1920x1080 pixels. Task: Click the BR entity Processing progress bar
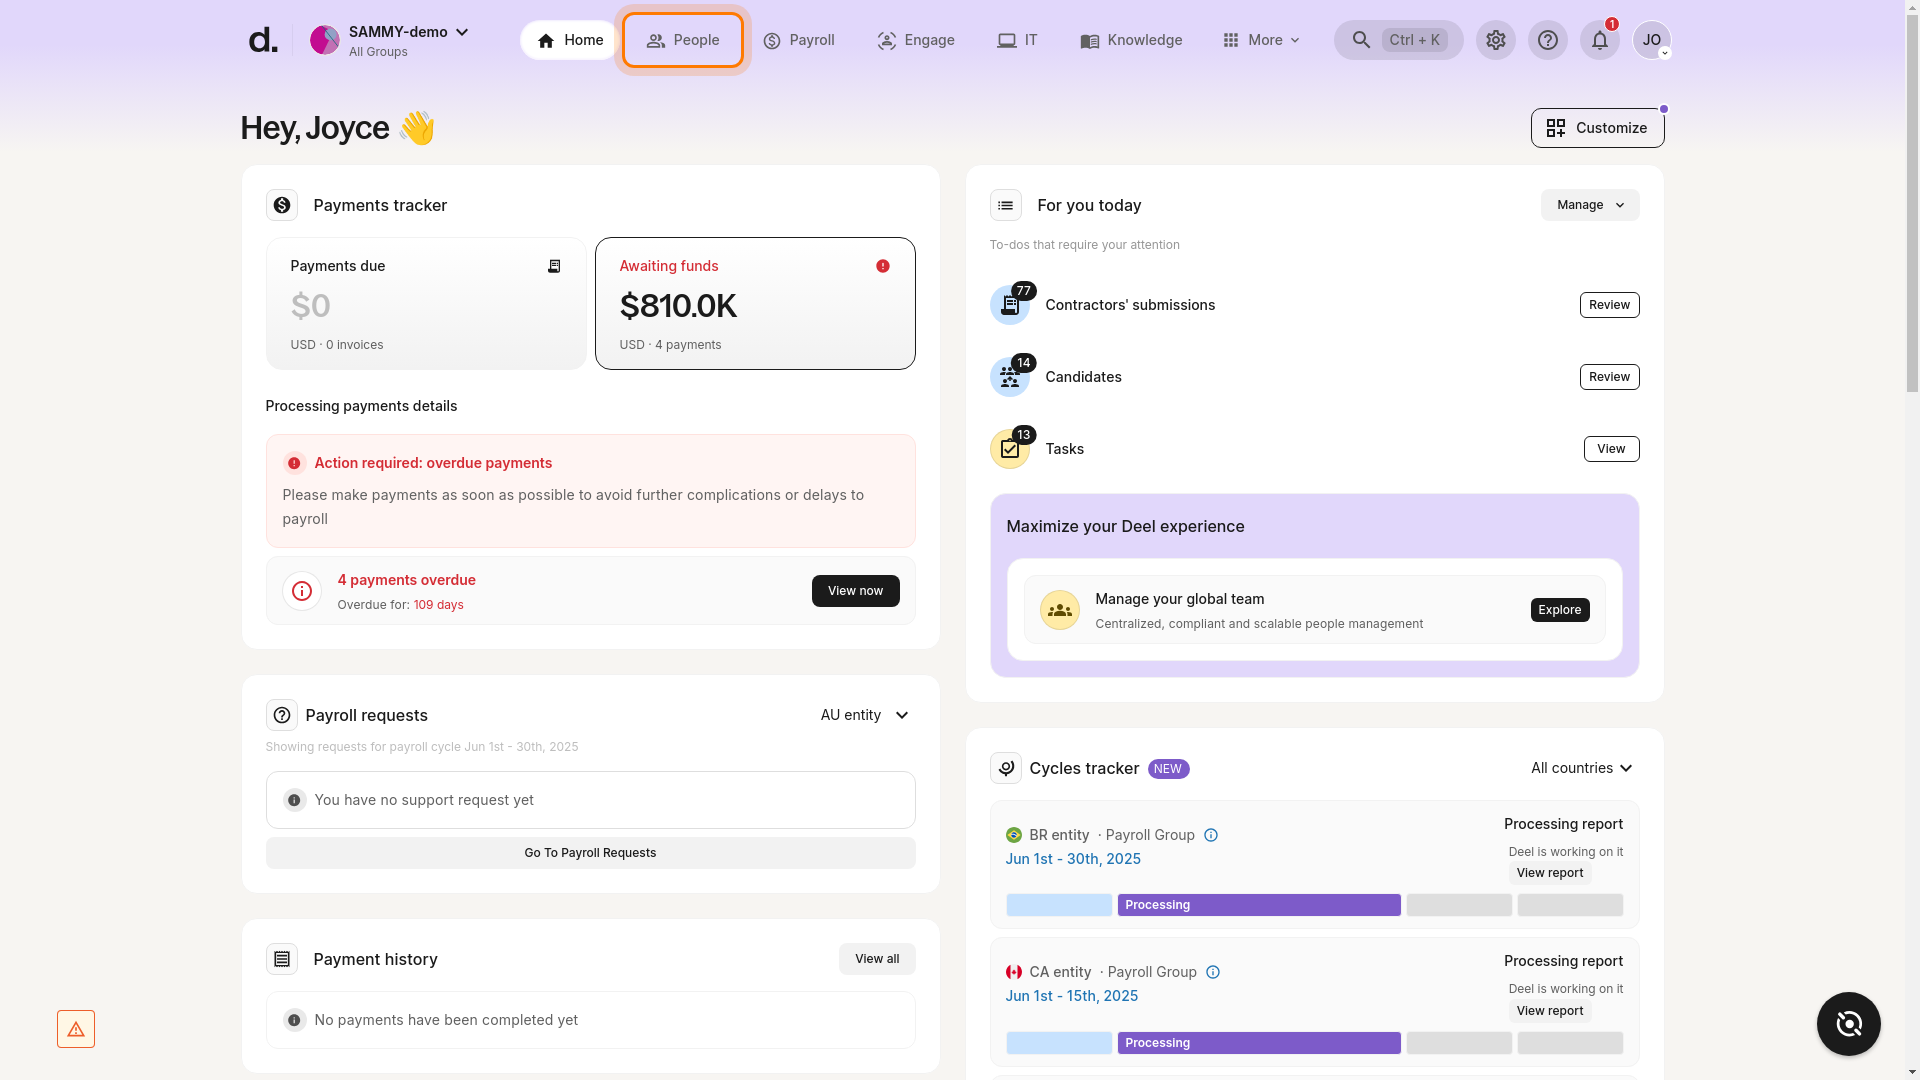1259,905
